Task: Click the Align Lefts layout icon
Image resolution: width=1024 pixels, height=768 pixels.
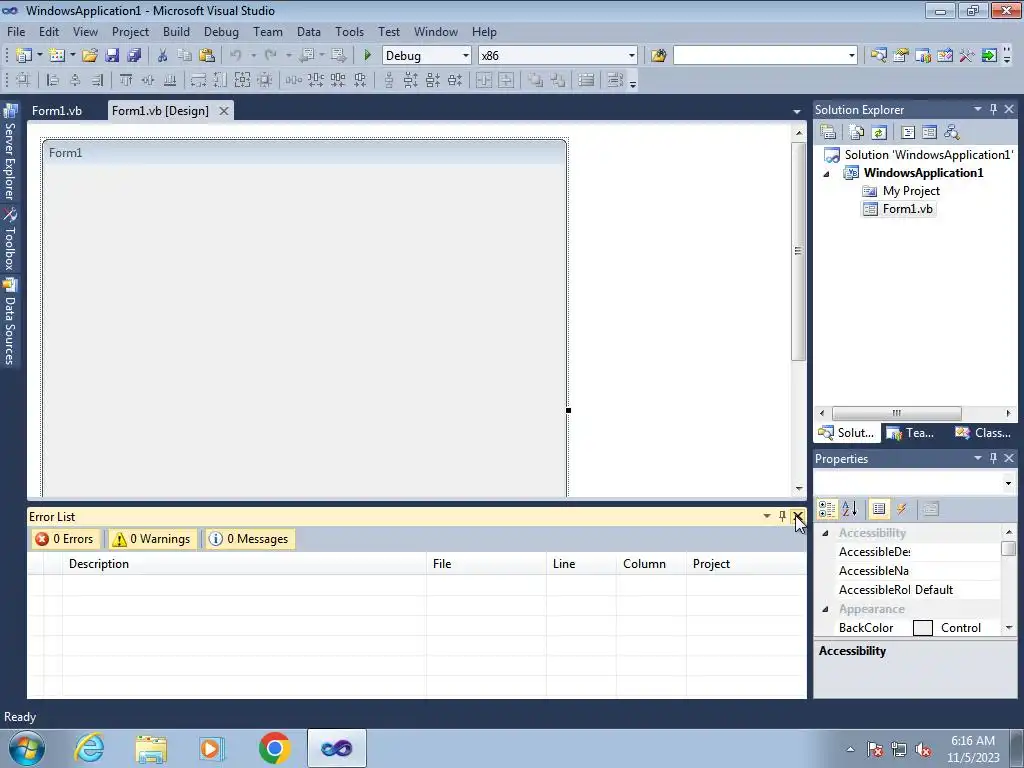Action: [53, 80]
